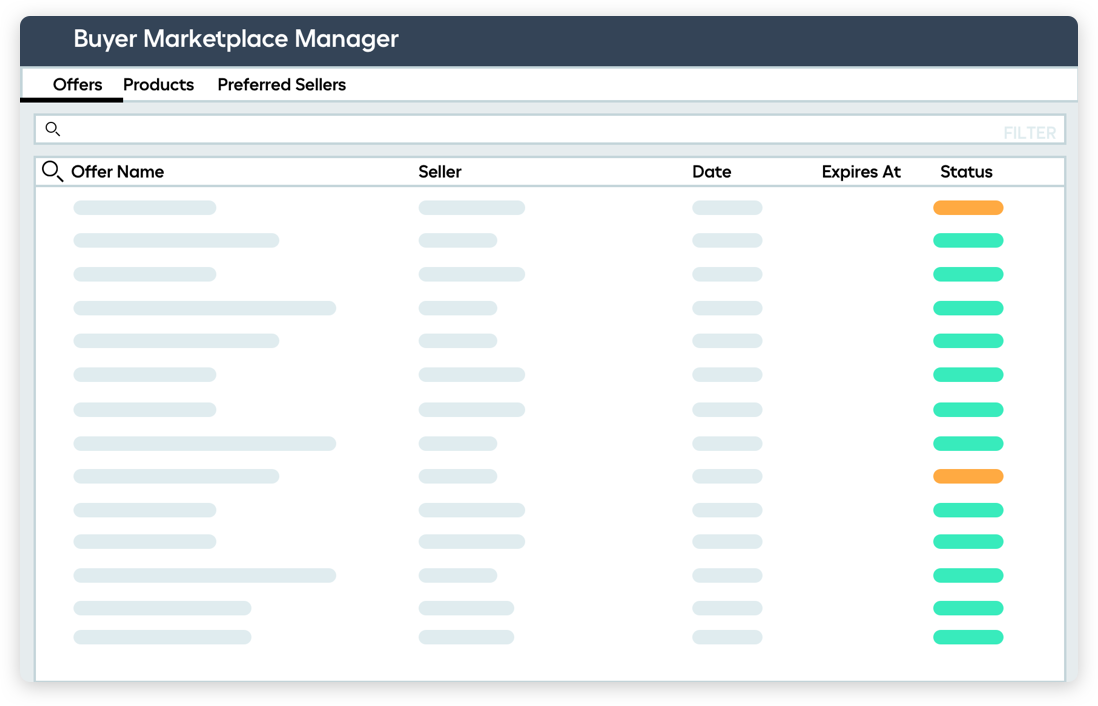Open the first offer's name in the list
Screen dimensions: 1098x706
point(144,208)
